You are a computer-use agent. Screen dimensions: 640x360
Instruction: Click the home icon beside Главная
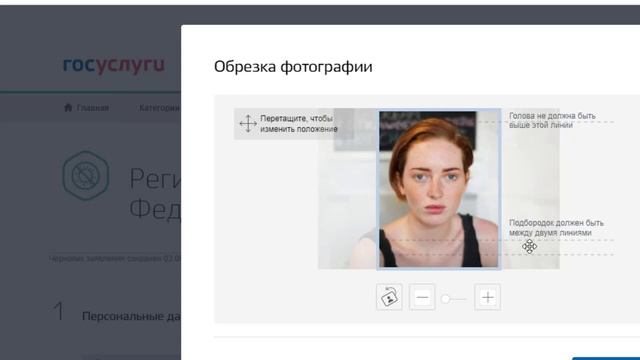68,107
